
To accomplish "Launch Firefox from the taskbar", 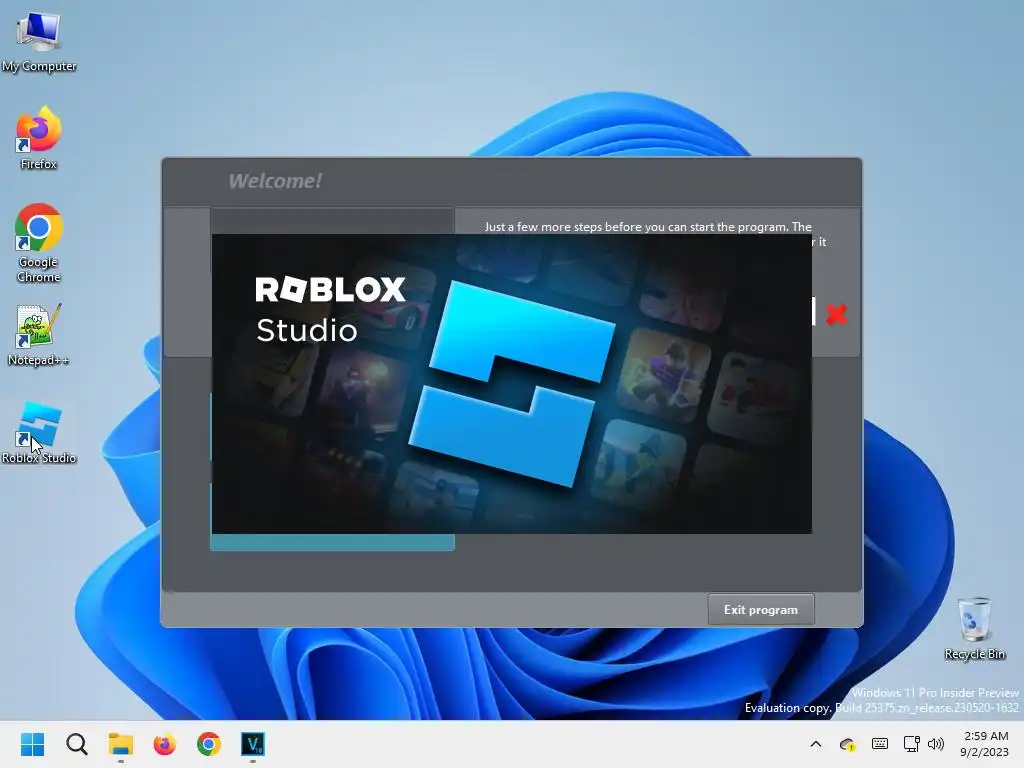I will pyautogui.click(x=165, y=744).
